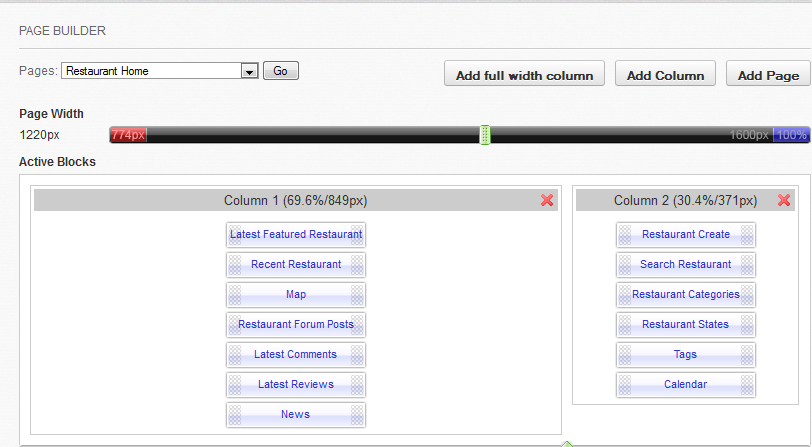Remove Column 1 with red X icon

pos(547,201)
